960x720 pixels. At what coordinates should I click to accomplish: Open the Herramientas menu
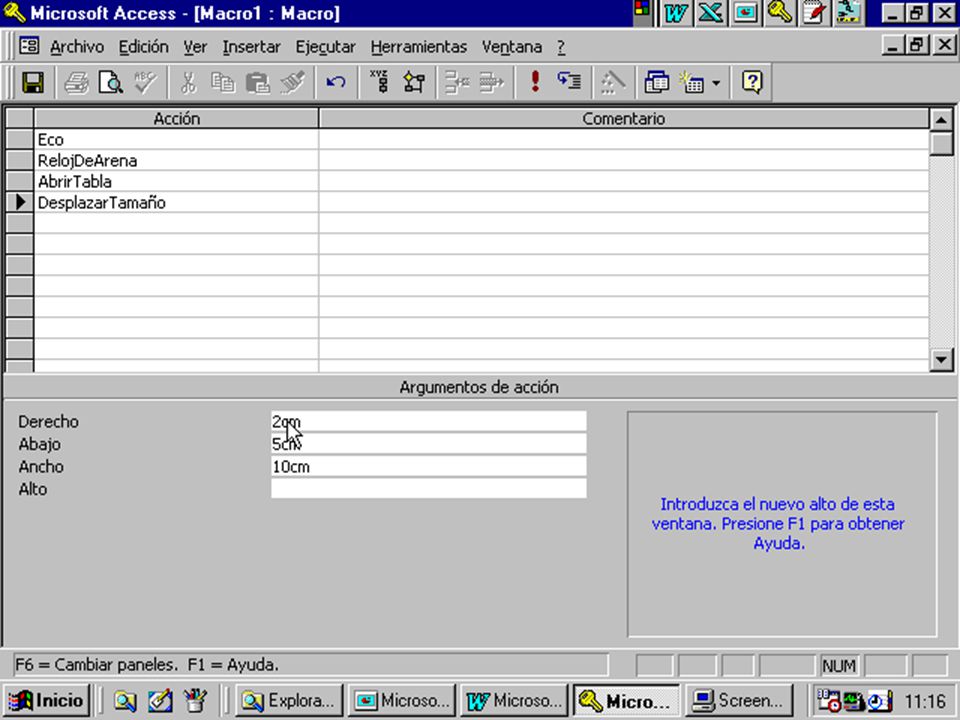418,47
